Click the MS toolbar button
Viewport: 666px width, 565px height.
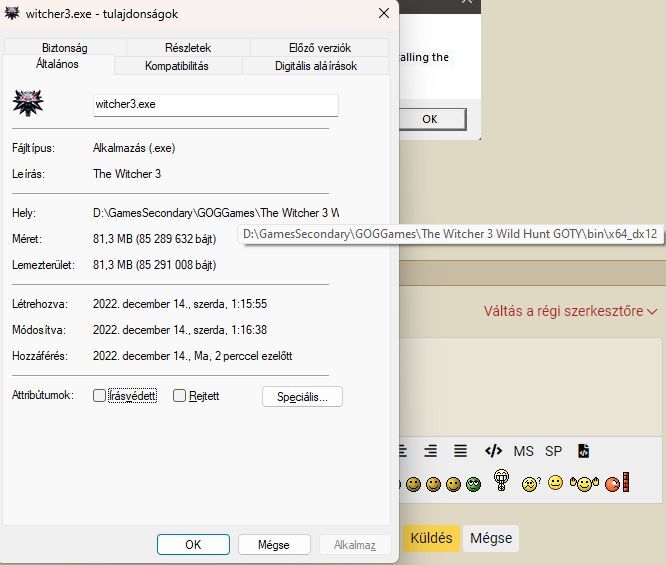point(523,451)
